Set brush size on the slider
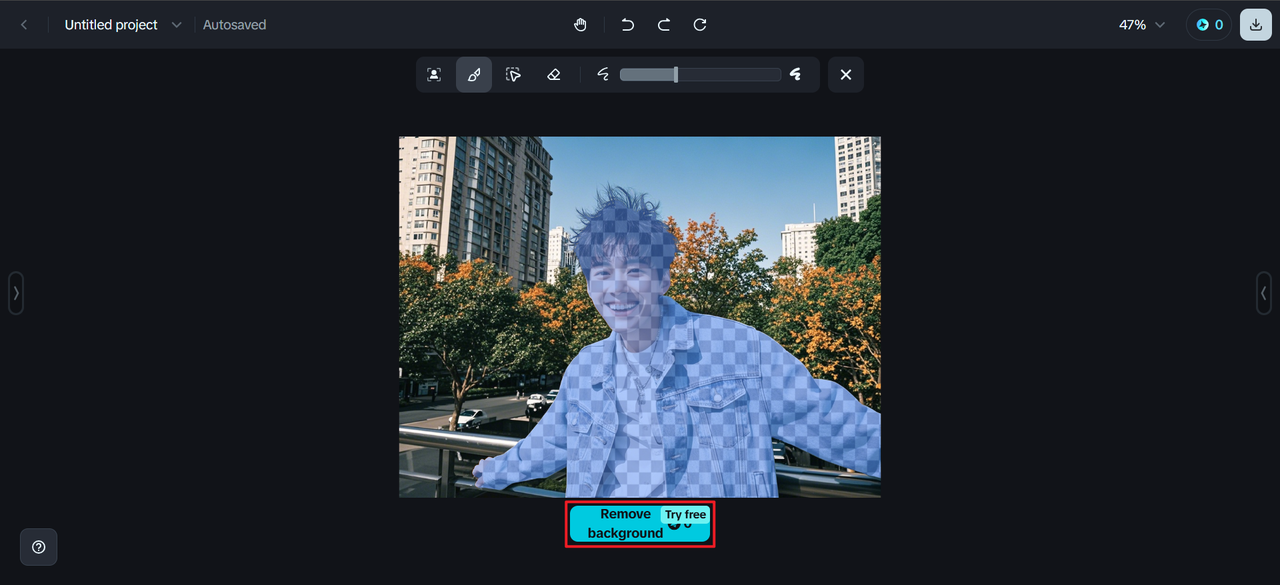The image size is (1280, 585). (700, 75)
